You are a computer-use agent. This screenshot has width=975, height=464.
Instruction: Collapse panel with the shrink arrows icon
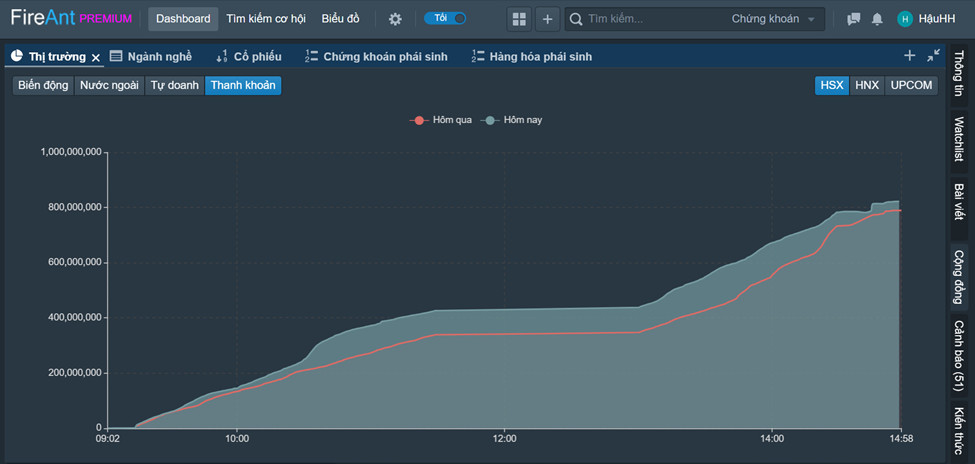point(933,56)
